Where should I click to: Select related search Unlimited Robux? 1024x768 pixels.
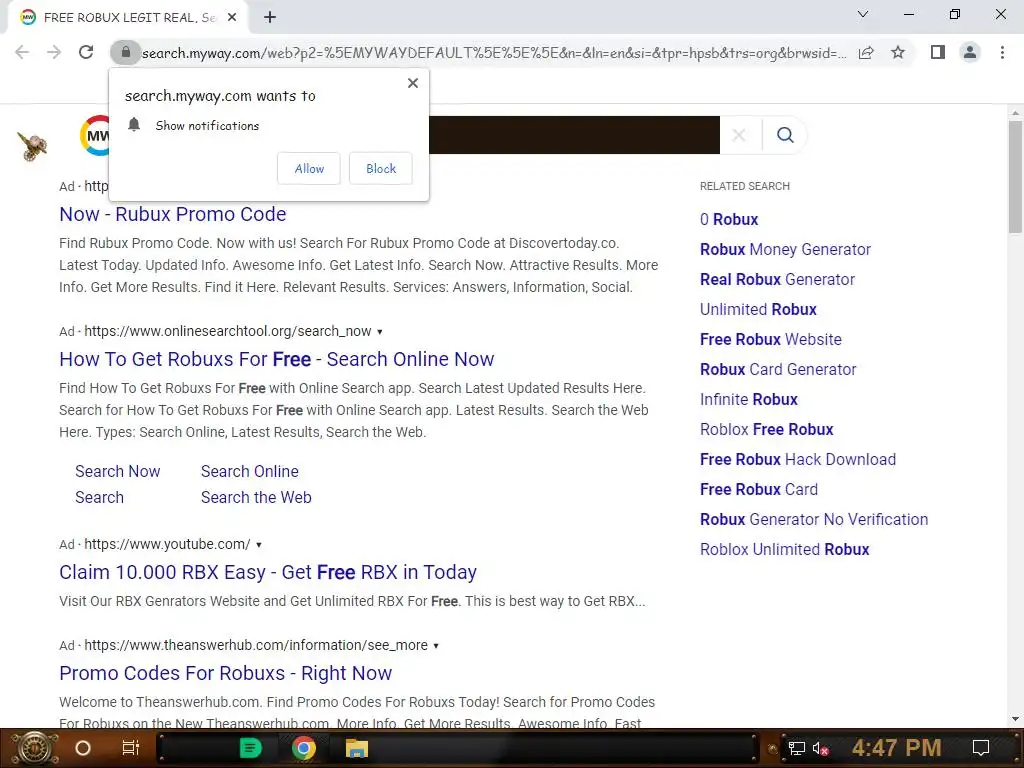click(758, 310)
